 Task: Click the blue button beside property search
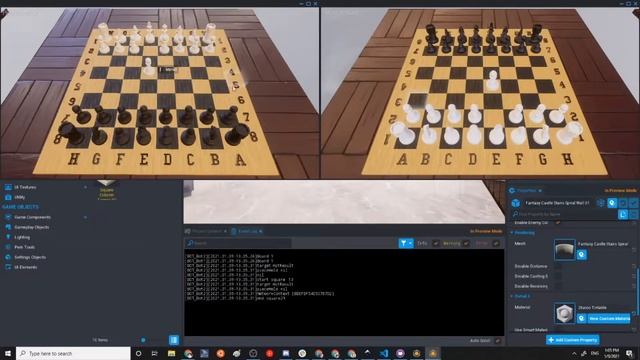[622, 214]
